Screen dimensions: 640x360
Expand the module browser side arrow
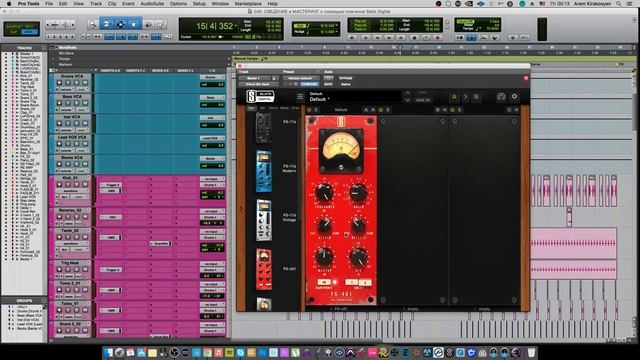pyautogui.click(x=241, y=209)
